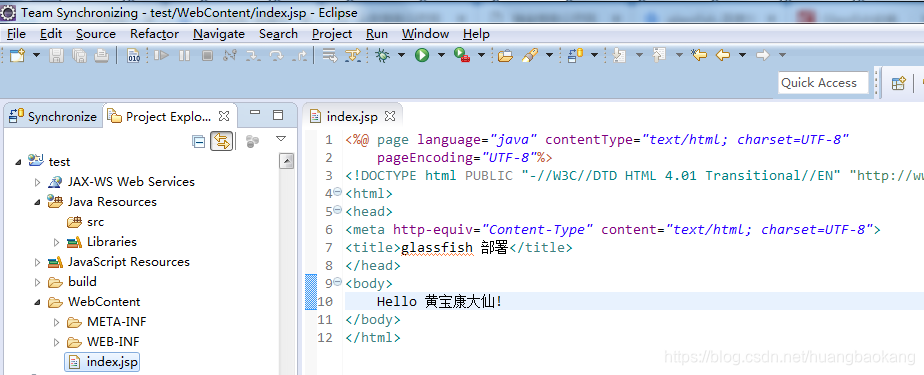924x375 pixels.
Task: Collapse the WebContent folder
Action: (x=38, y=302)
